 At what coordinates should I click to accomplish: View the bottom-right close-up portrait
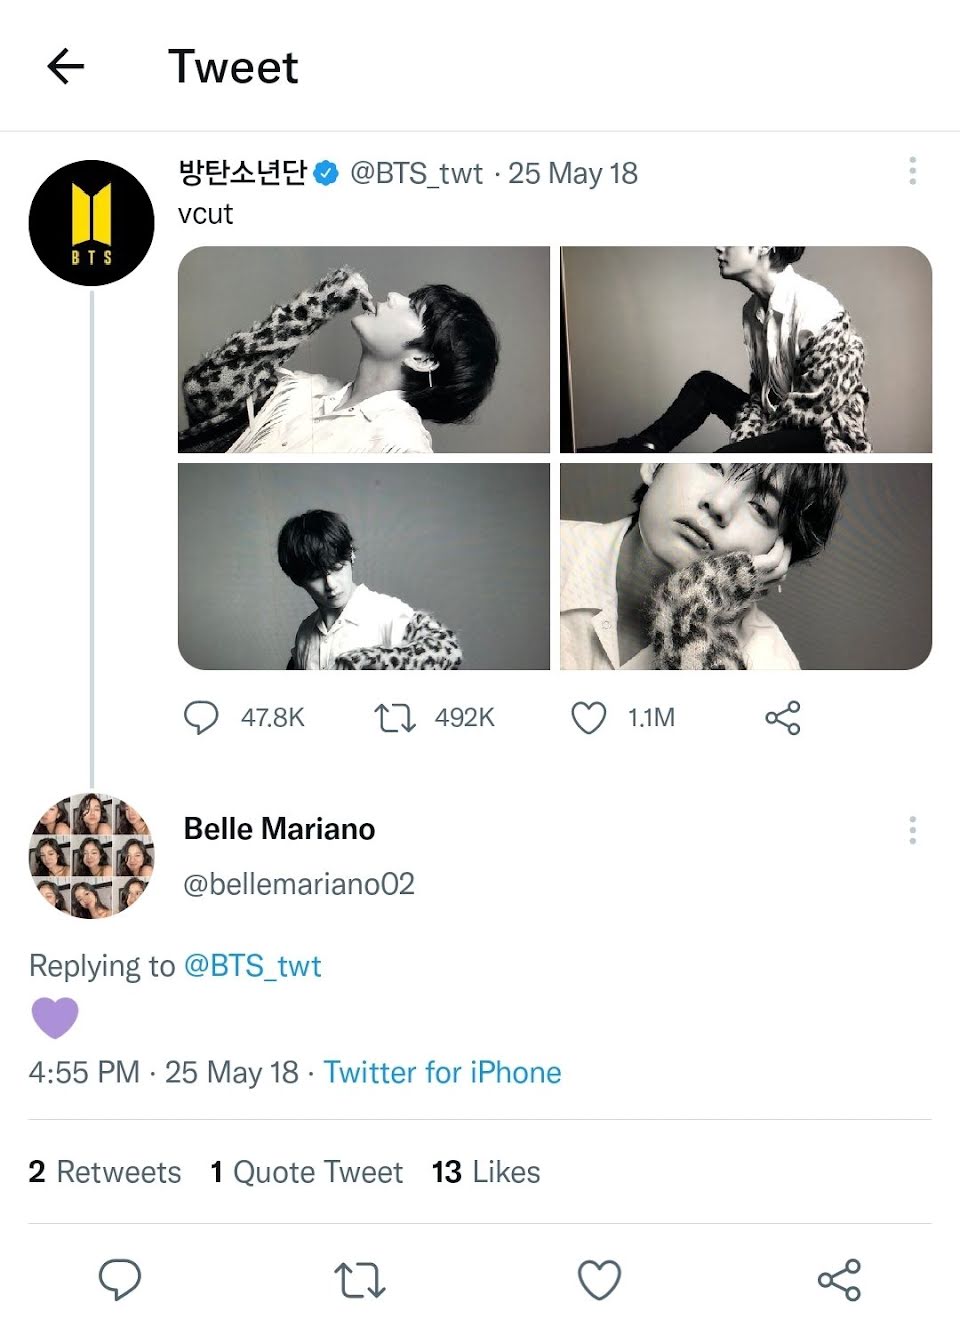click(746, 566)
